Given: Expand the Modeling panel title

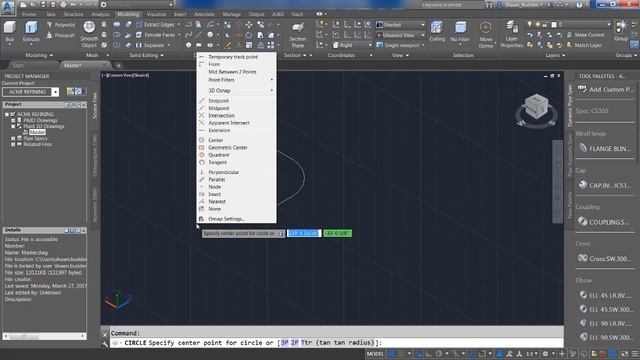Looking at the screenshot, I should (39, 55).
